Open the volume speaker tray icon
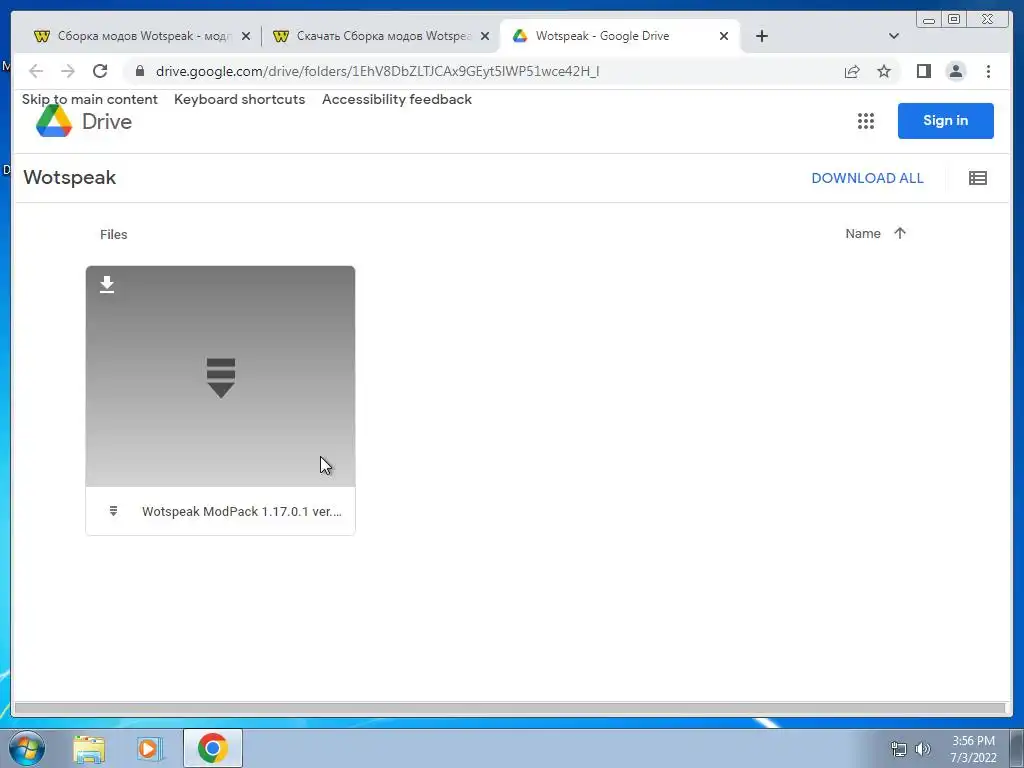The image size is (1024, 768). (x=923, y=749)
